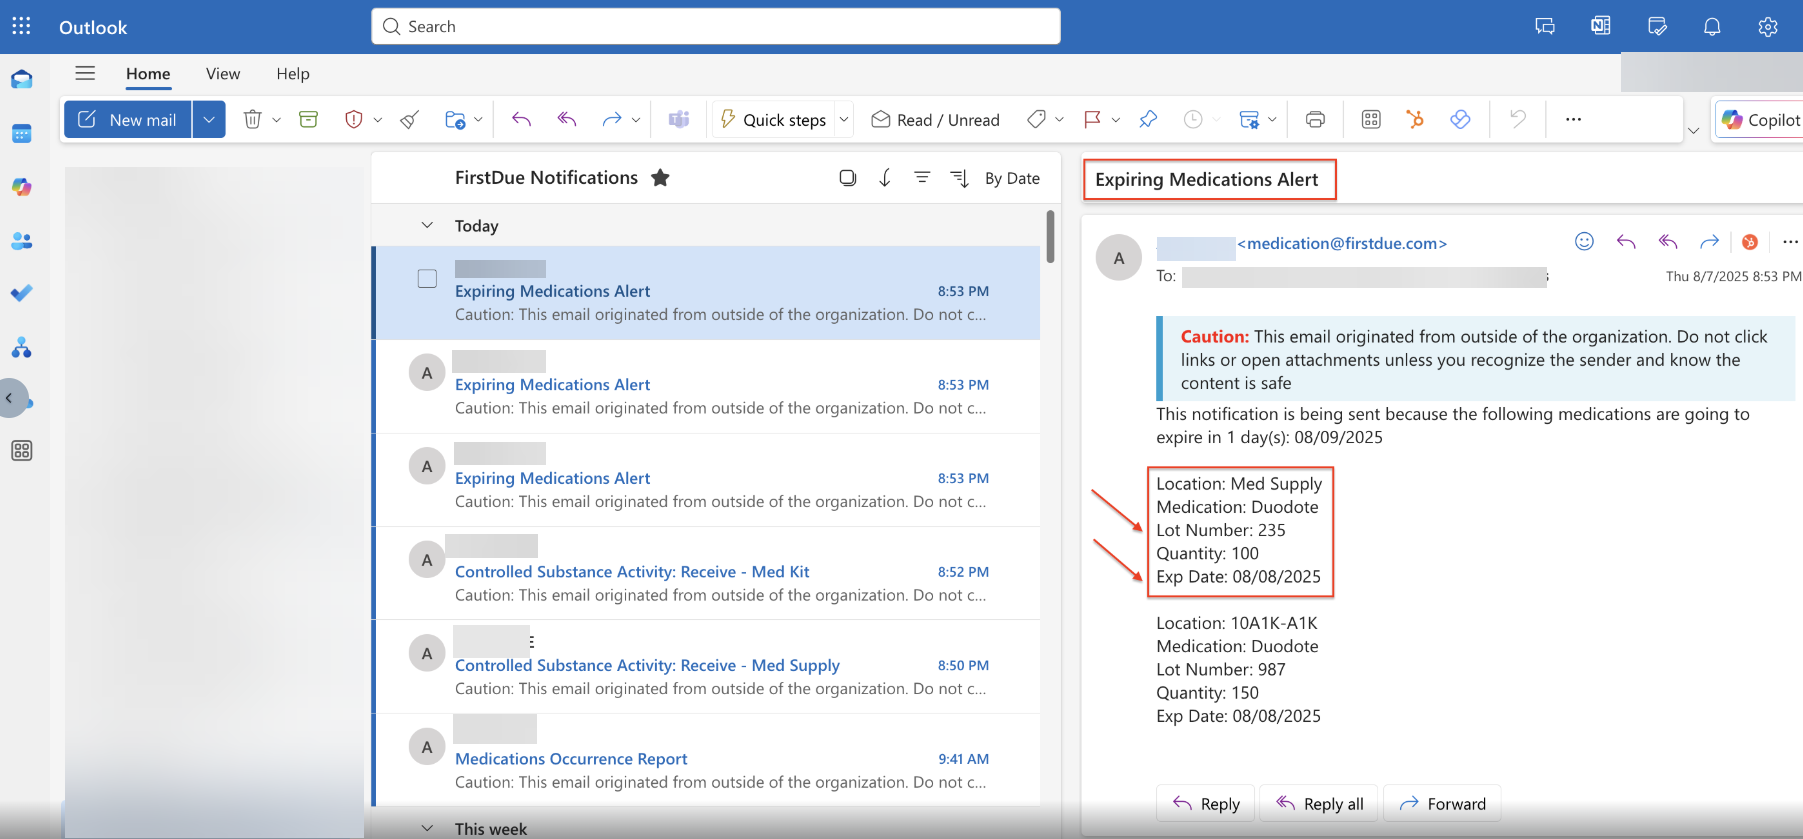Switch to the View tab

coord(223,74)
